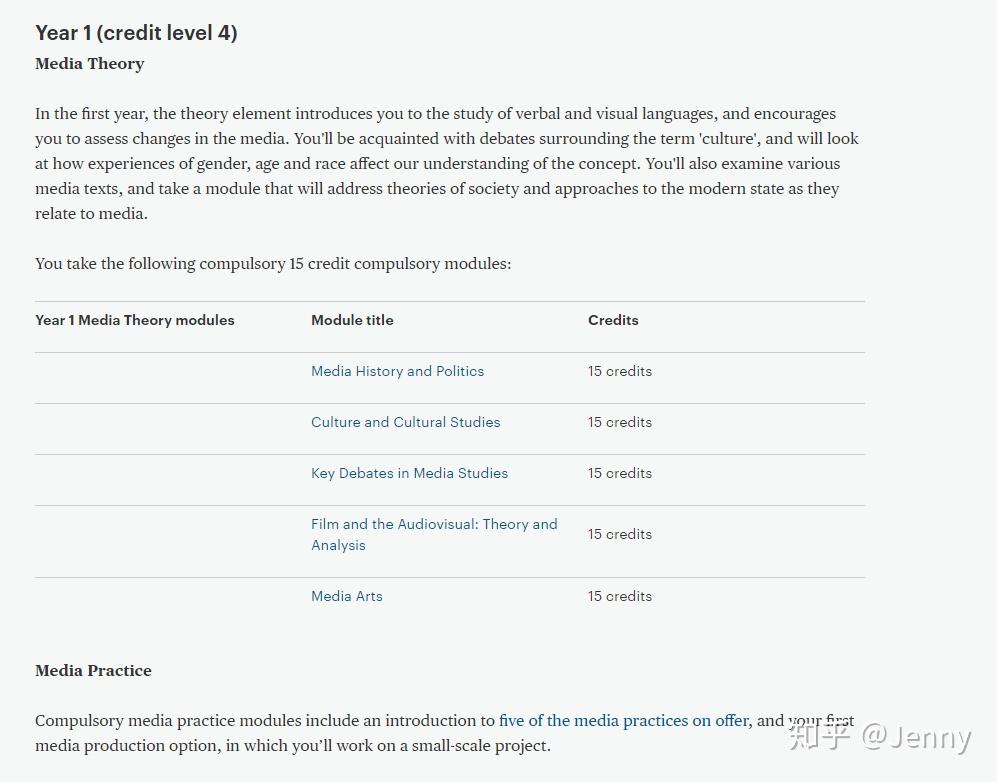Follow five of the media practices link
Screen dimensions: 997x782
coord(624,720)
